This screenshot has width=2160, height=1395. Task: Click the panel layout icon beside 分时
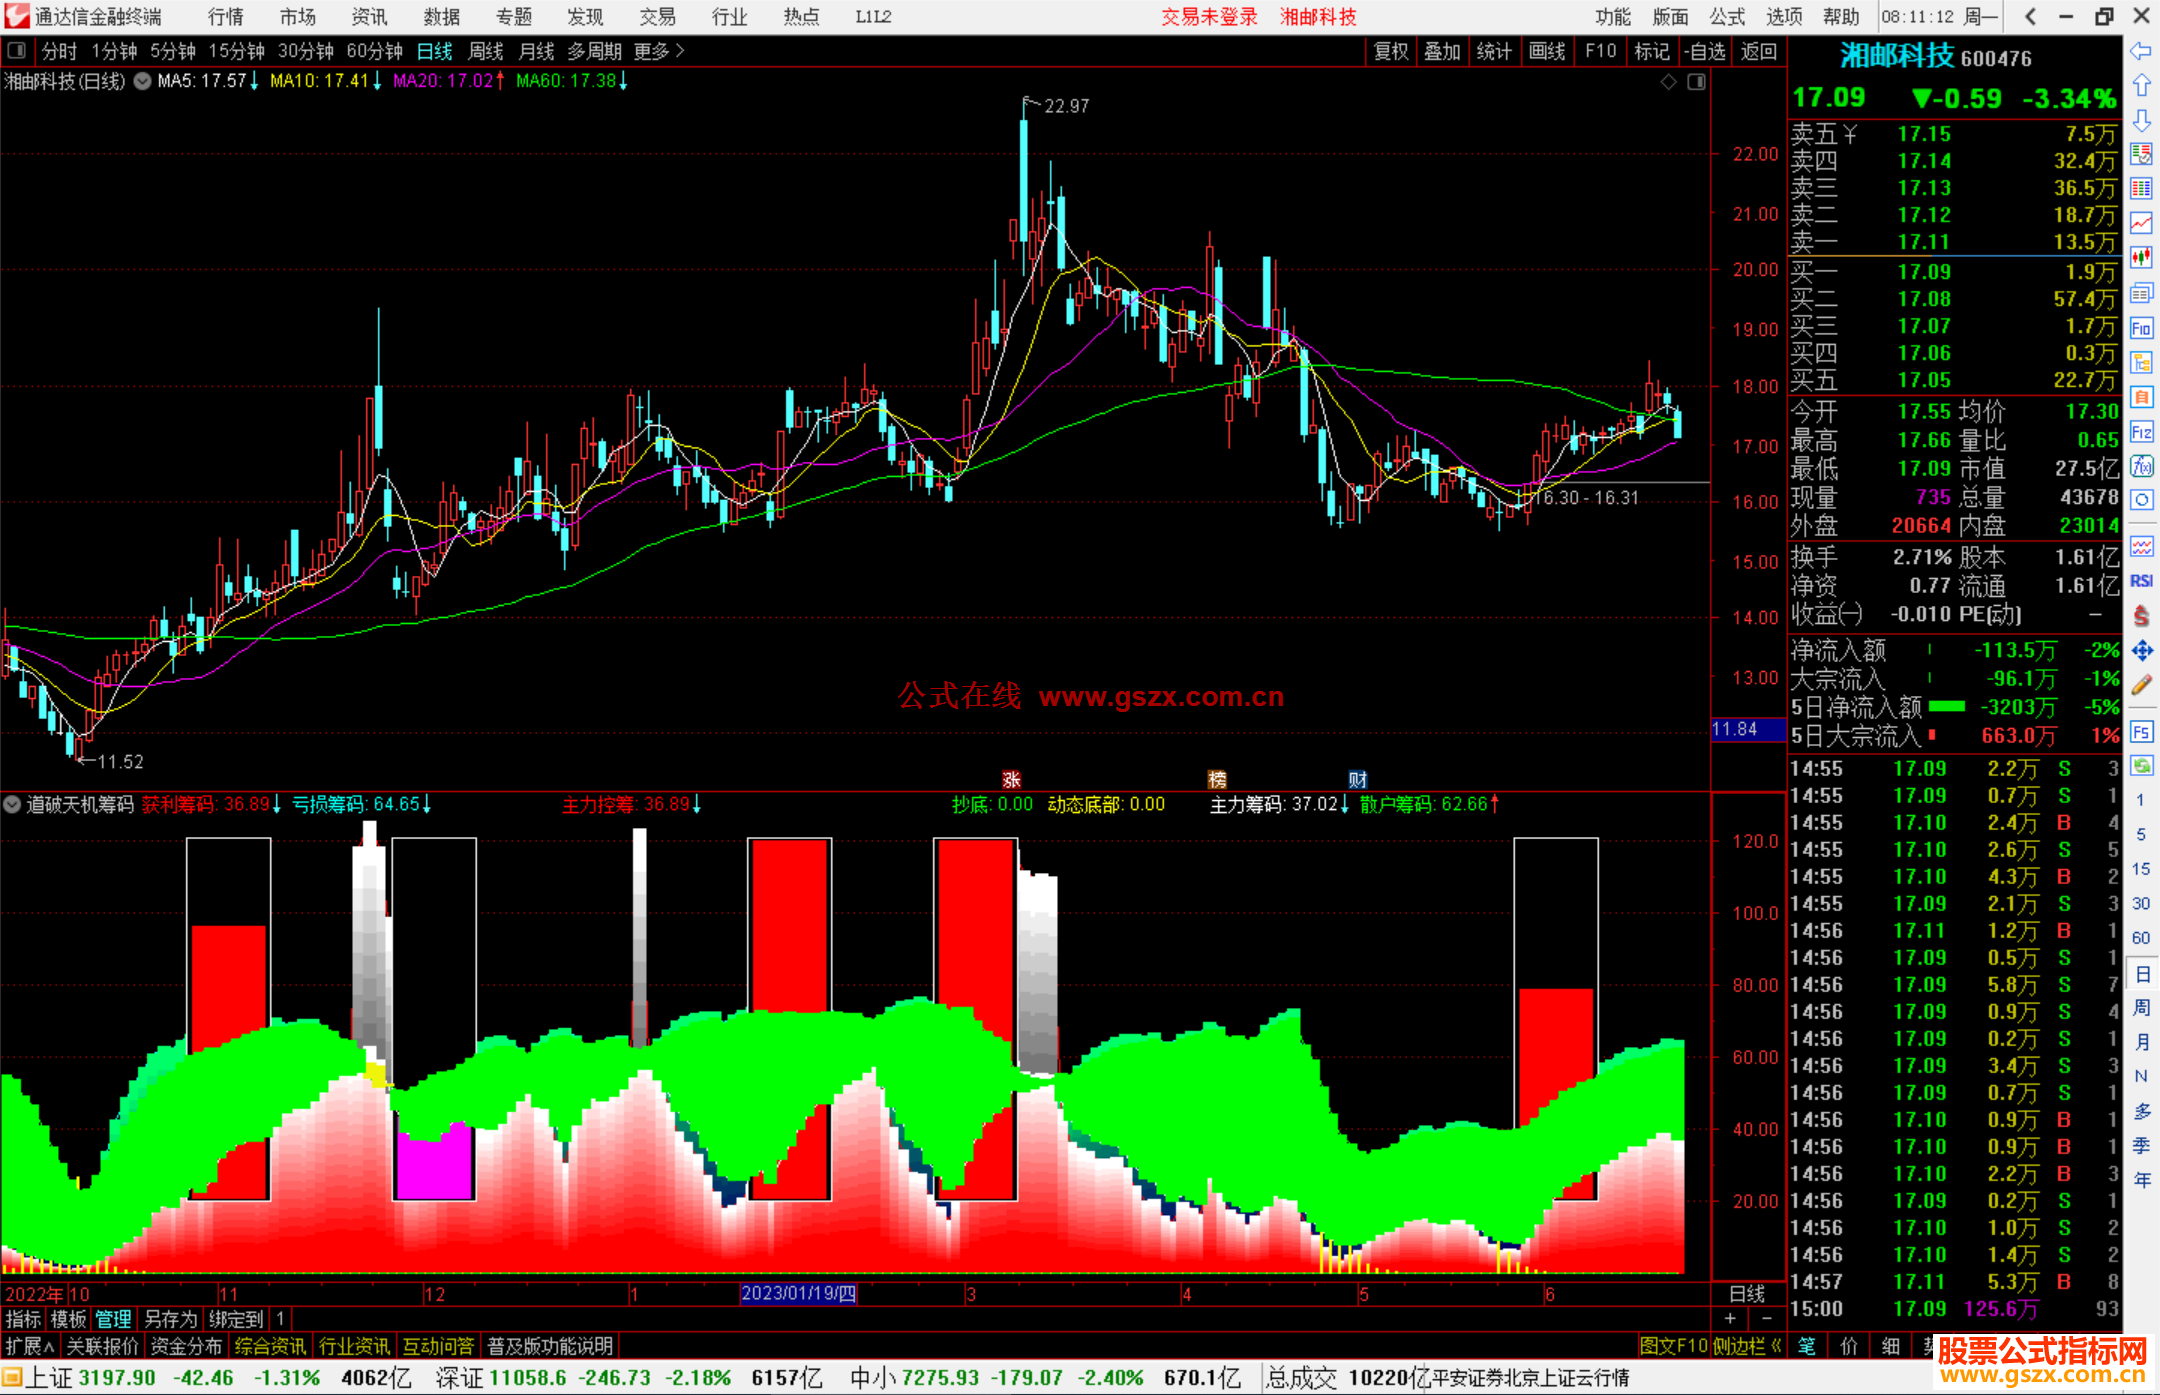17,50
